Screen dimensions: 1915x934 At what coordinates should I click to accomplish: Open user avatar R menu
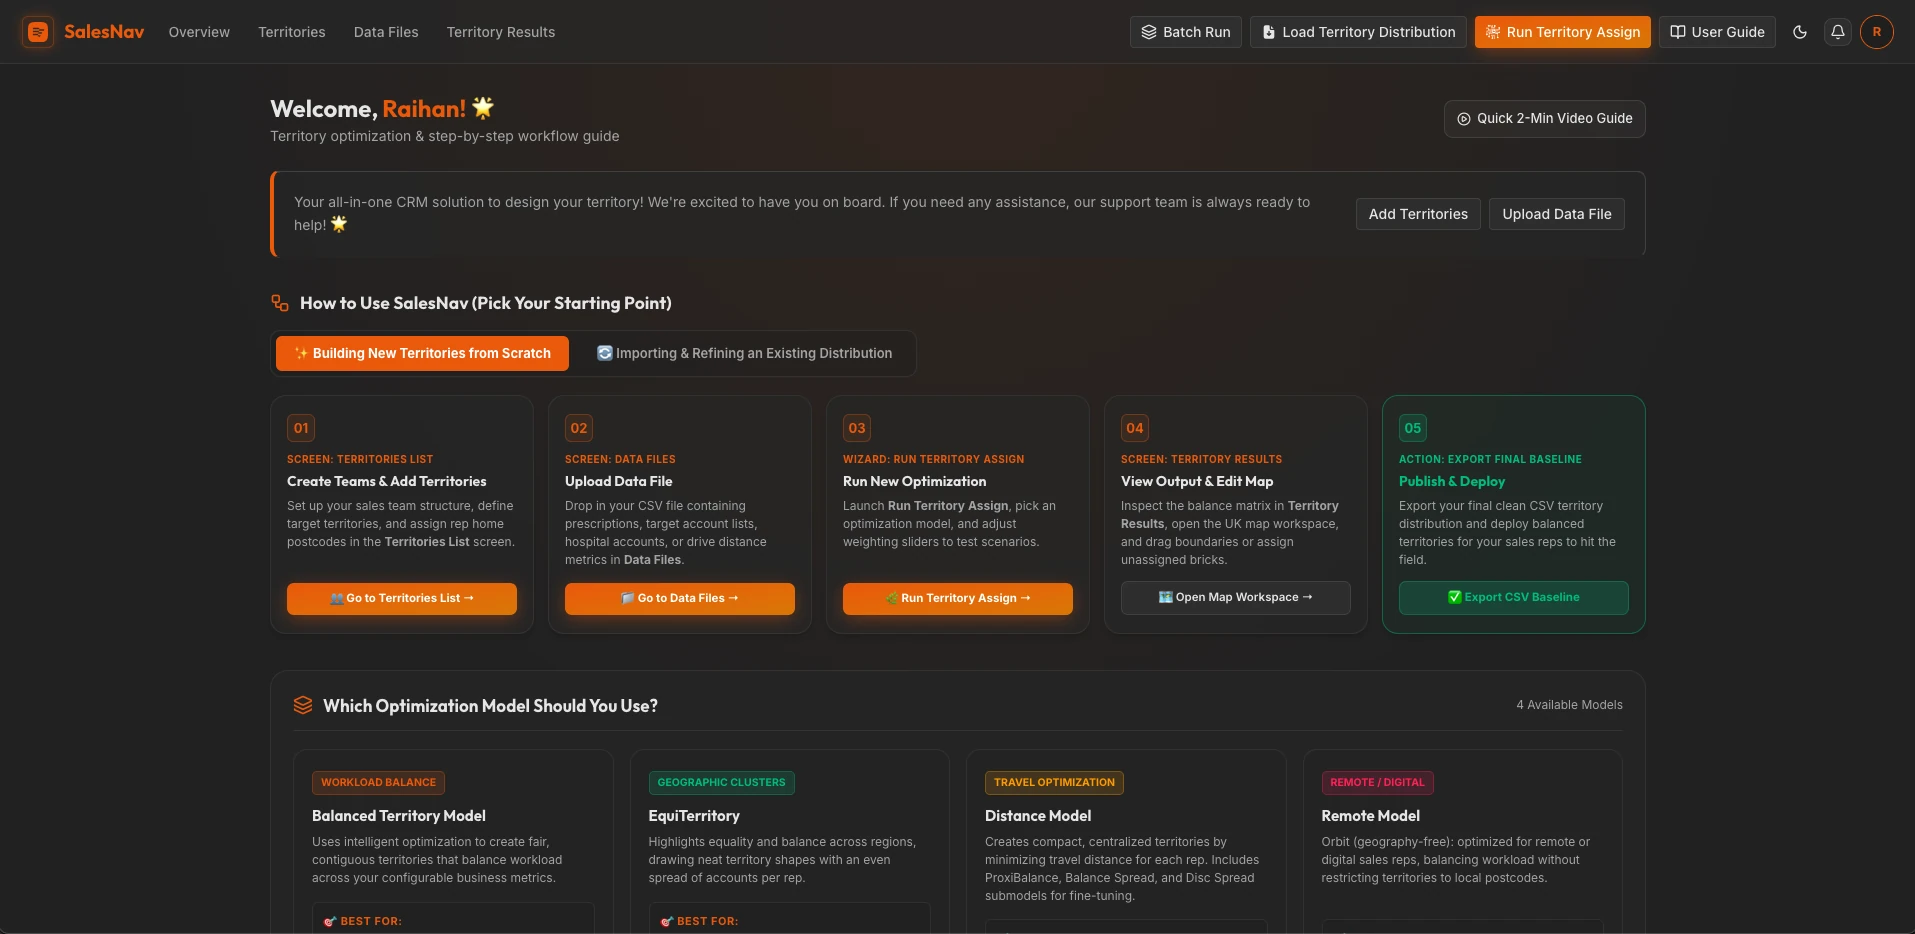pyautogui.click(x=1877, y=32)
